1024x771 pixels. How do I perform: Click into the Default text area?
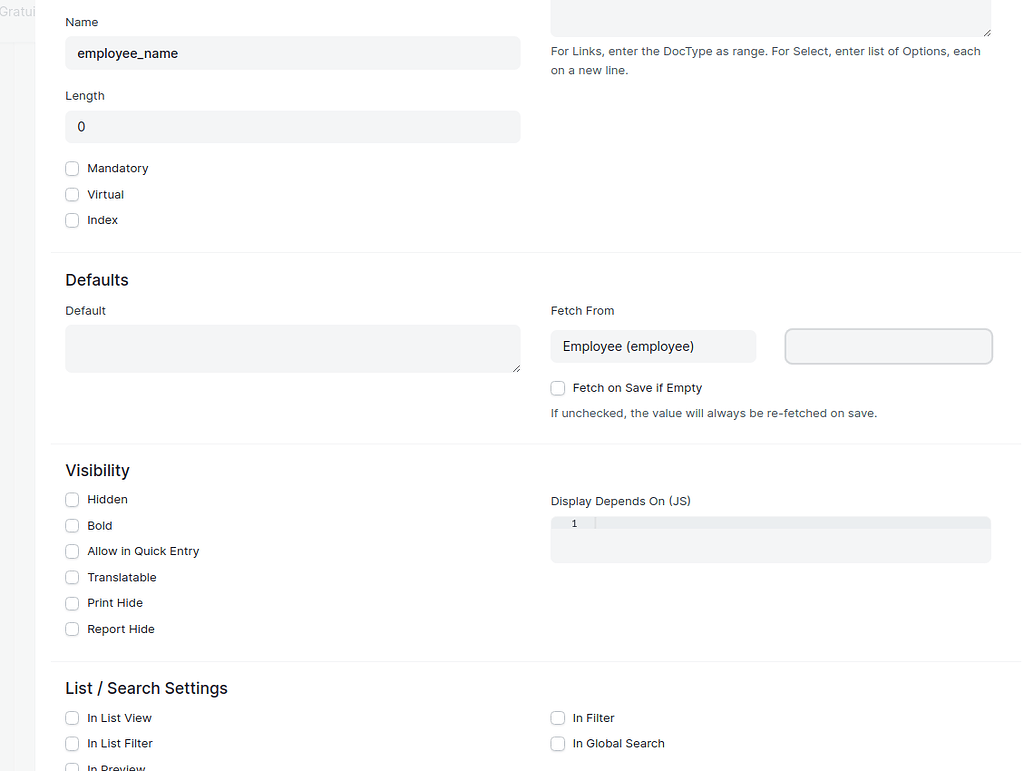293,349
